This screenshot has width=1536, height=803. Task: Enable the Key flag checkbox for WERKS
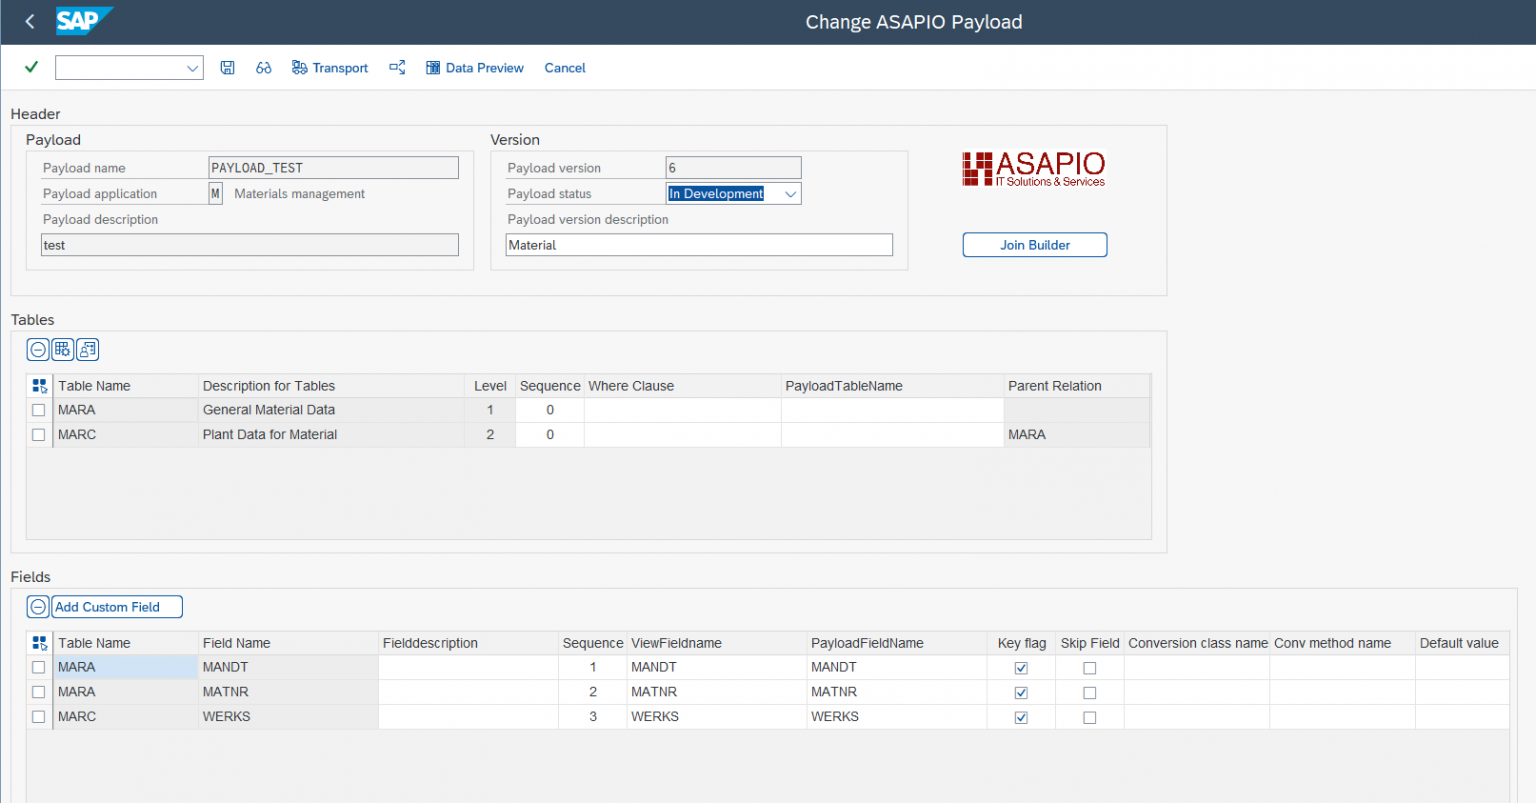1021,716
